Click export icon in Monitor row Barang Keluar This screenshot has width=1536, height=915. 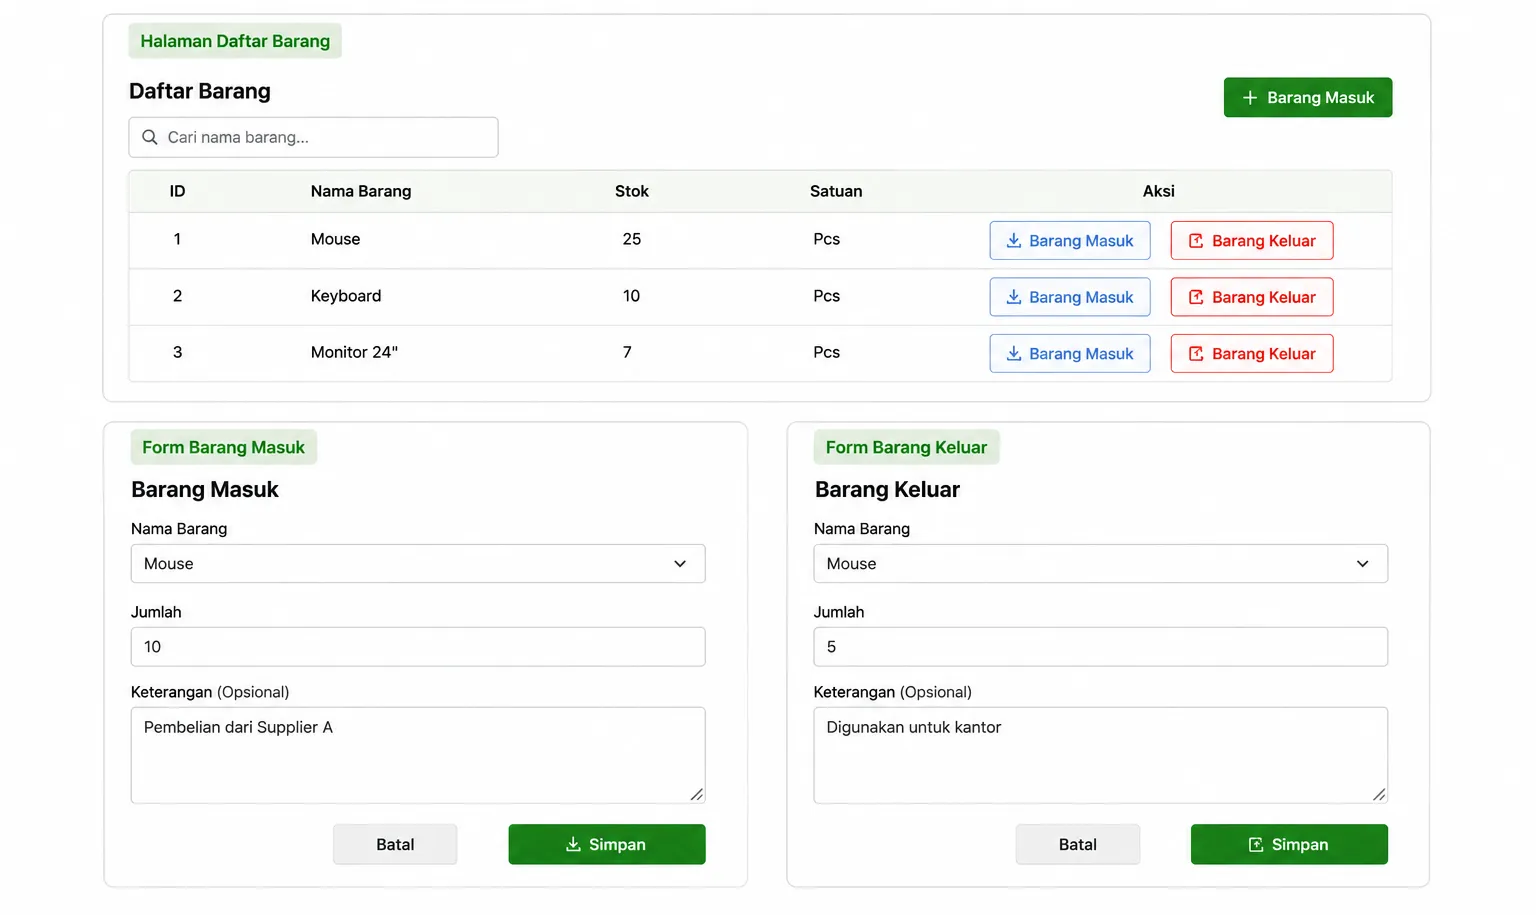pos(1195,353)
